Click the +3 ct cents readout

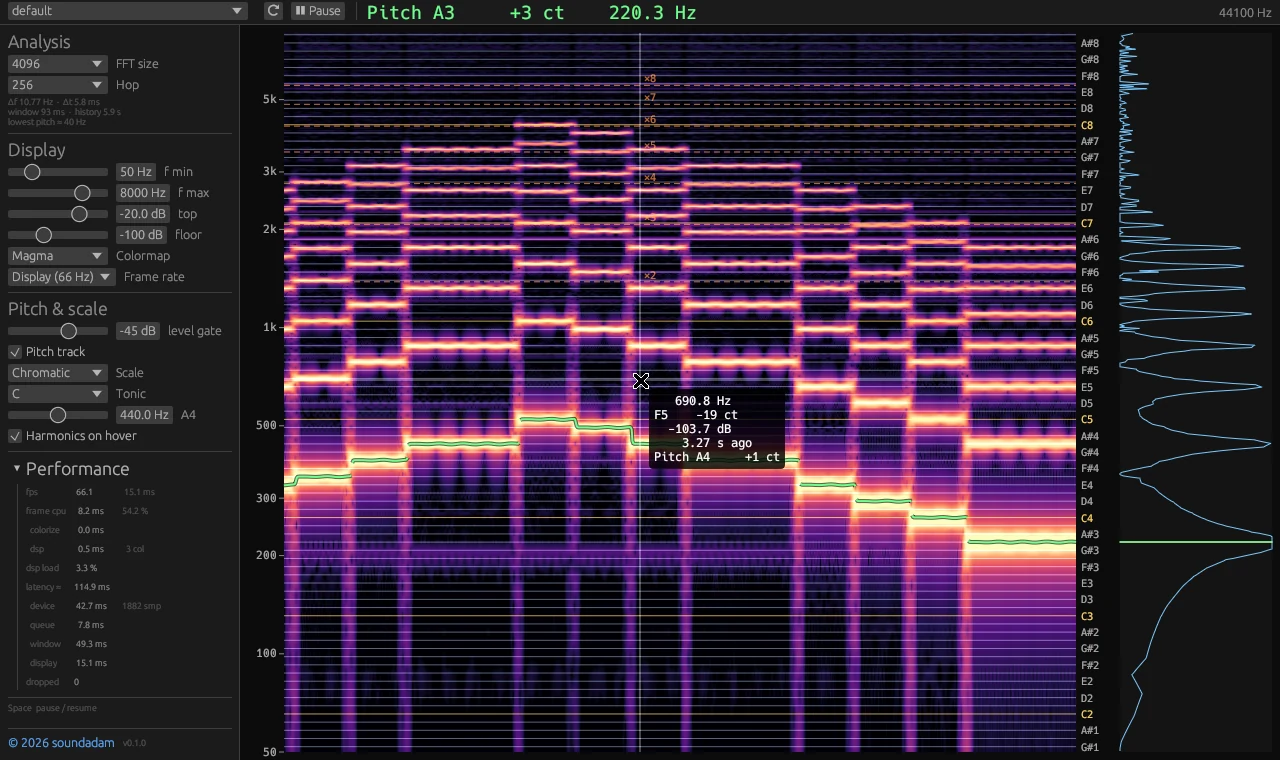click(537, 13)
